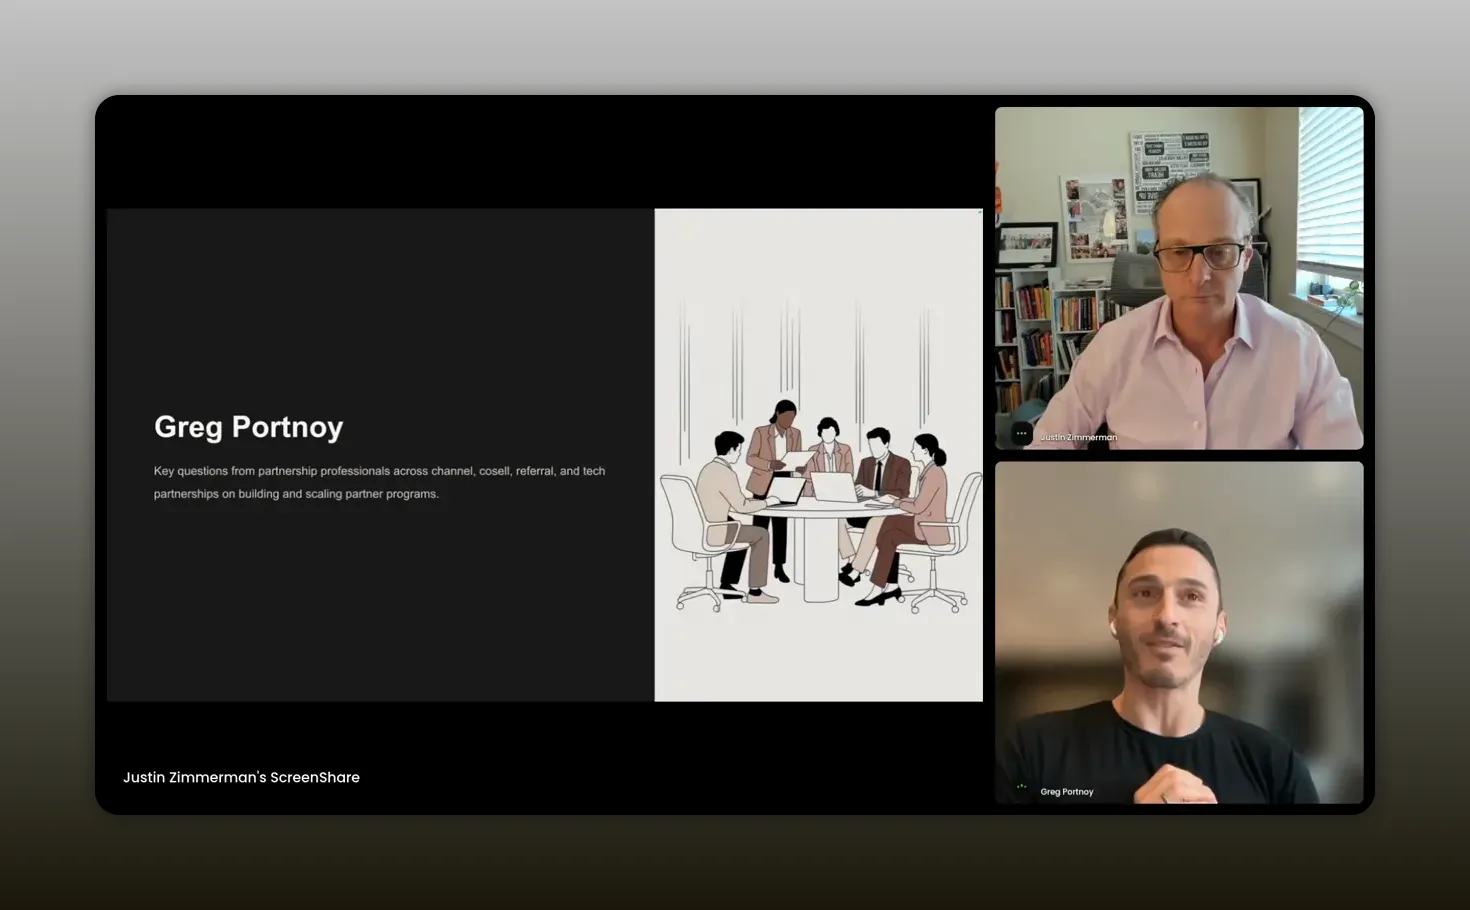
Task: Click the office chair on illustration's right edge
Action: 950,545
